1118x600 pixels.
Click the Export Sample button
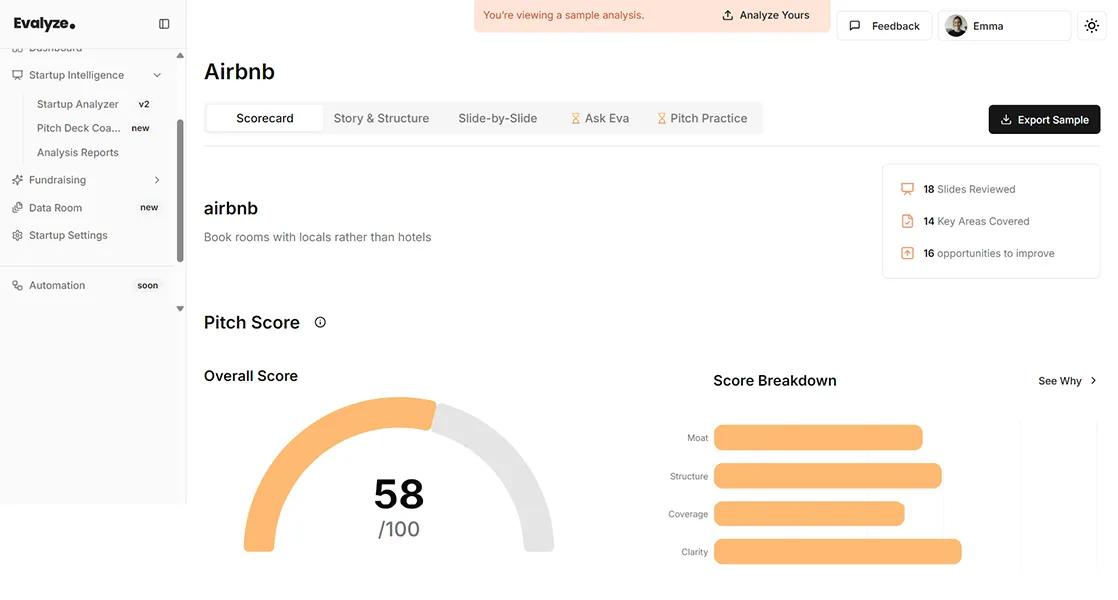click(1044, 120)
